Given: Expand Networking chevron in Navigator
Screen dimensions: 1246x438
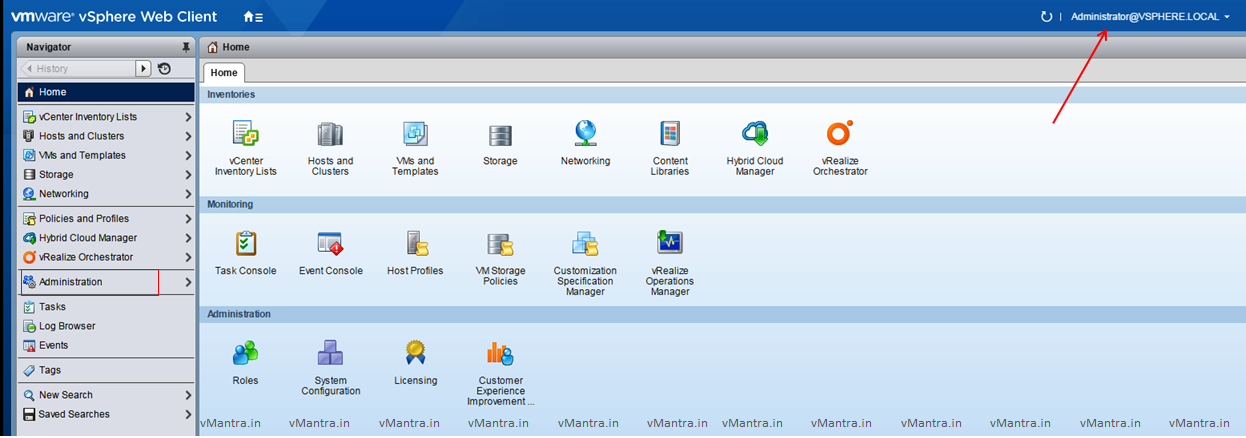Looking at the screenshot, I should (188, 194).
